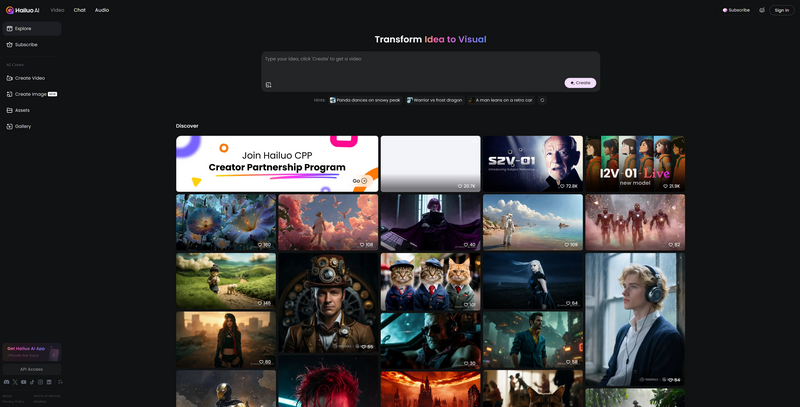
Task: Open the white-haired woman at night thumbnail
Action: click(533, 281)
